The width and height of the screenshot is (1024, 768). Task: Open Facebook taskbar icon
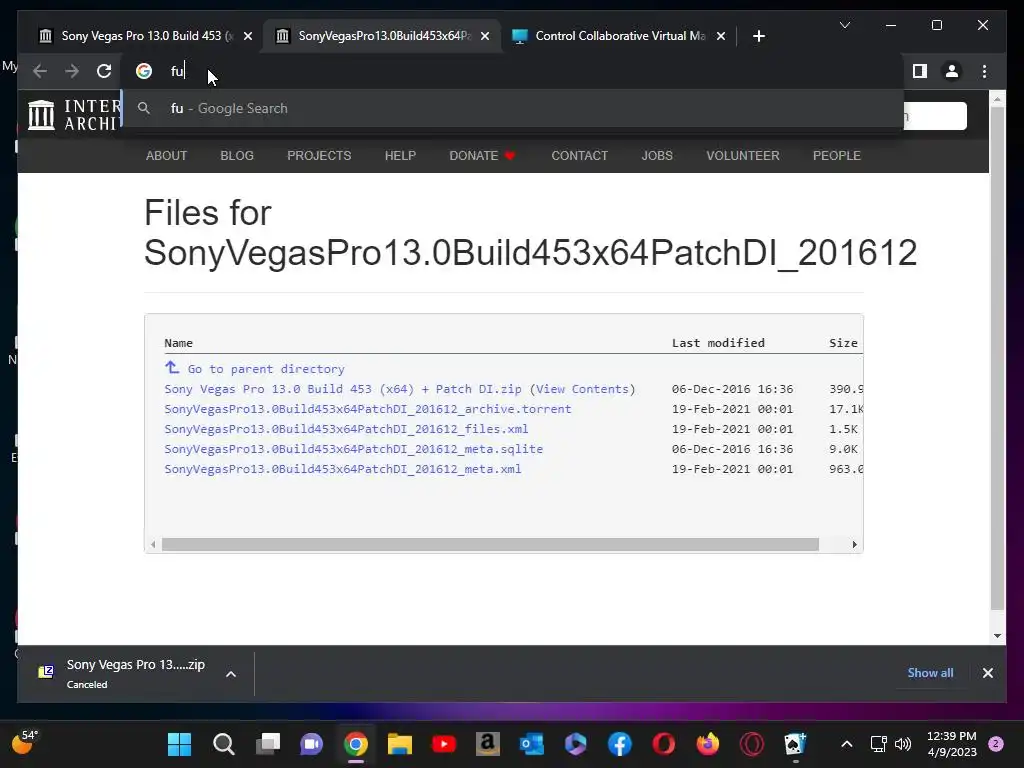coord(620,744)
